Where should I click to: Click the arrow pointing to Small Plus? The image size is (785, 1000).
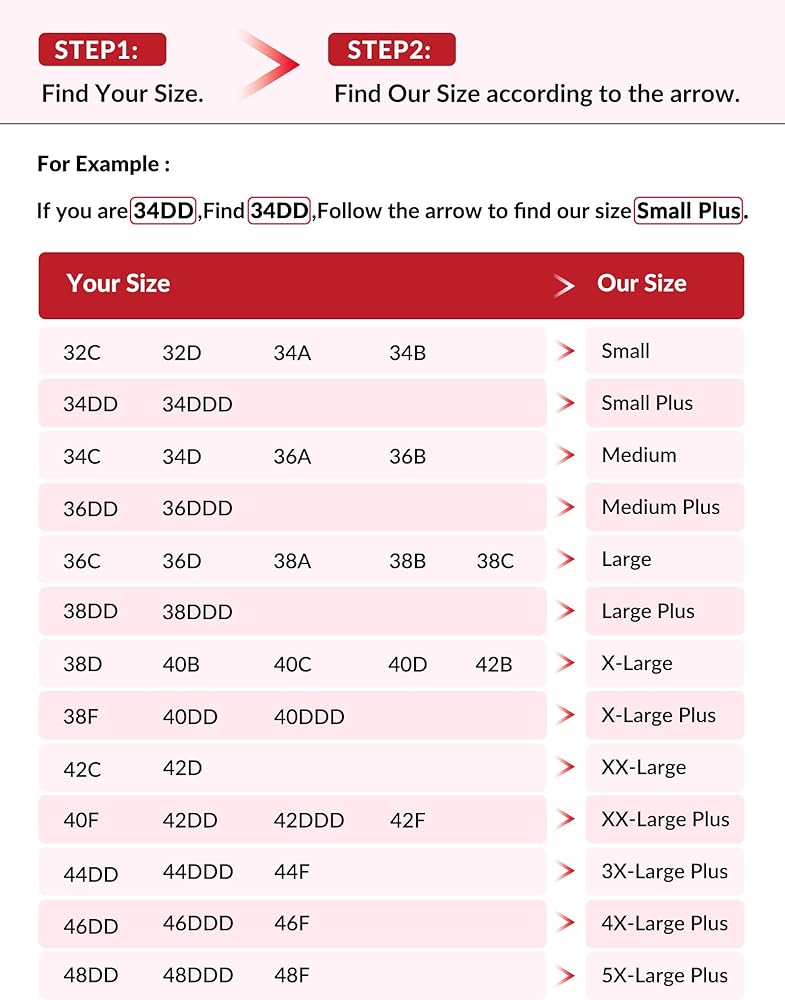tap(566, 403)
